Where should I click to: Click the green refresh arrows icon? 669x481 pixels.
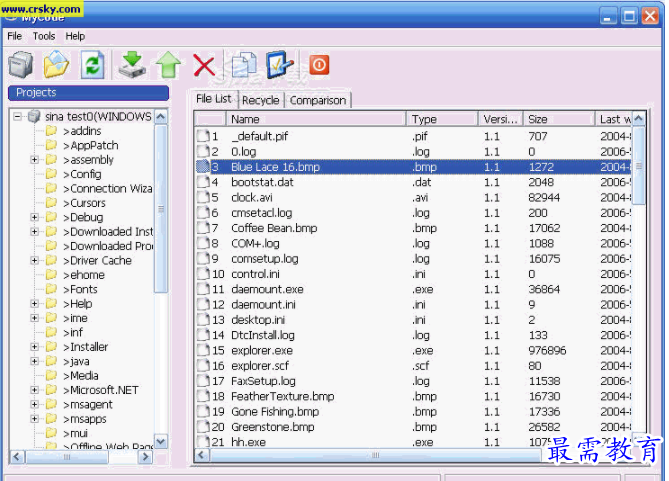point(92,66)
